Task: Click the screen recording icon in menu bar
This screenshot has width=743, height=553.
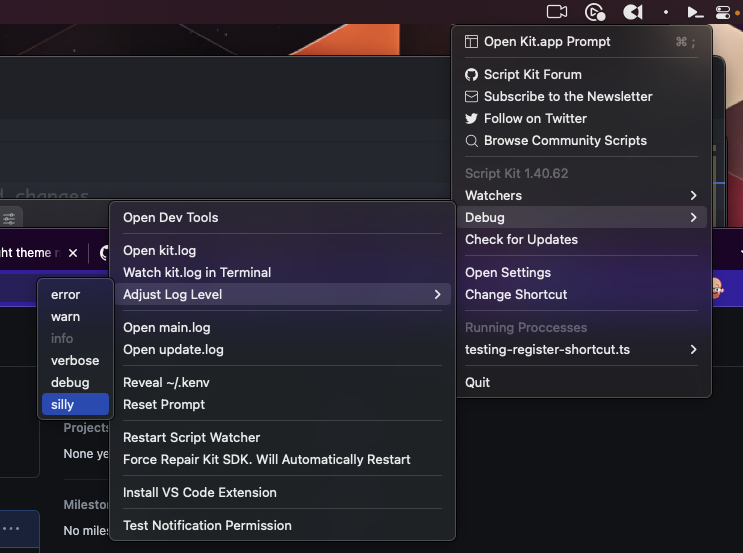Action: (x=595, y=12)
